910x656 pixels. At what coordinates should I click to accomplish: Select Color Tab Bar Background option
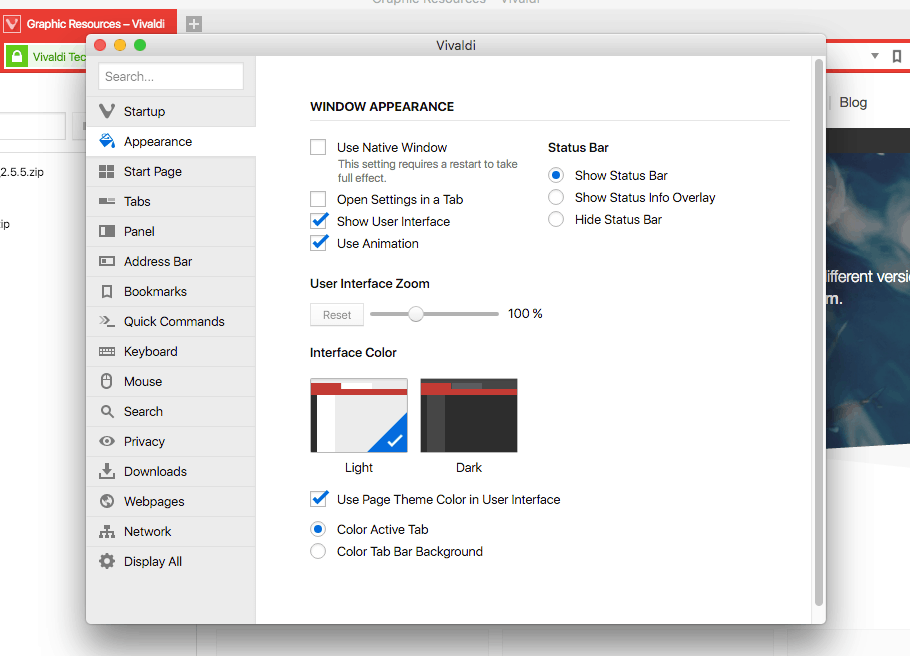[x=318, y=551]
